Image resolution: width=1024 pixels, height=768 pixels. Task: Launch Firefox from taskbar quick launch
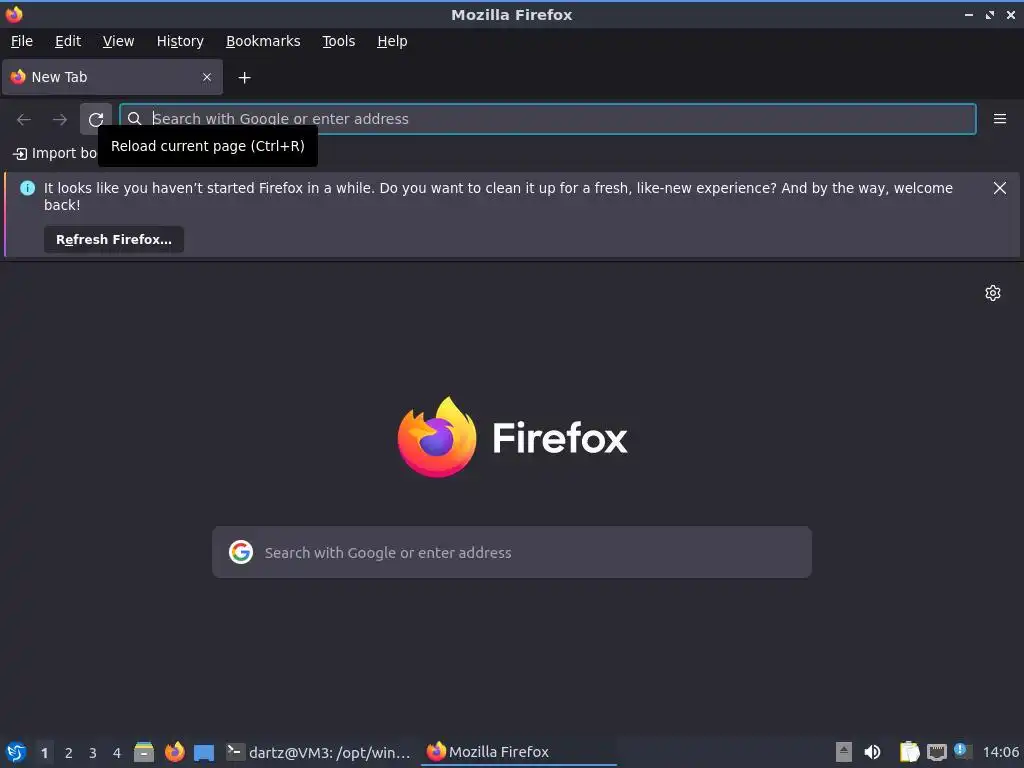(174, 752)
